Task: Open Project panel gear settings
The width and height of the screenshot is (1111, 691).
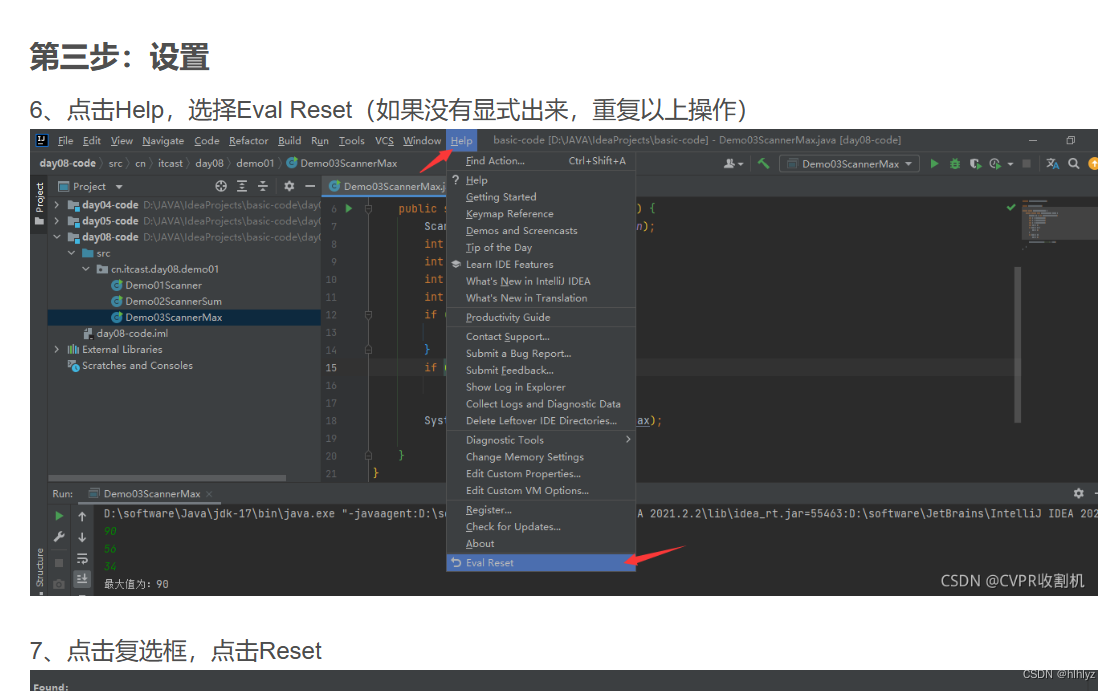Action: pyautogui.click(x=289, y=186)
